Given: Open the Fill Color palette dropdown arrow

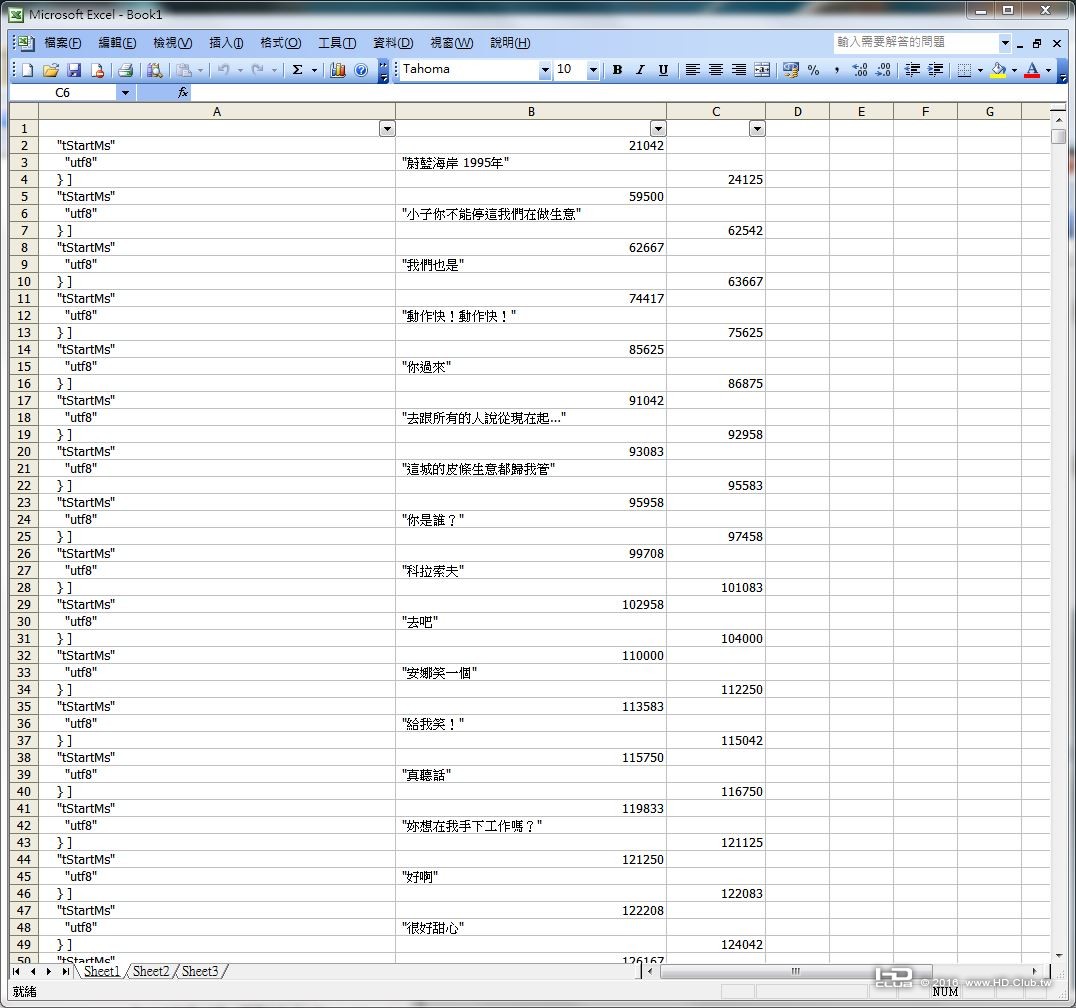Looking at the screenshot, I should tap(1014, 70).
